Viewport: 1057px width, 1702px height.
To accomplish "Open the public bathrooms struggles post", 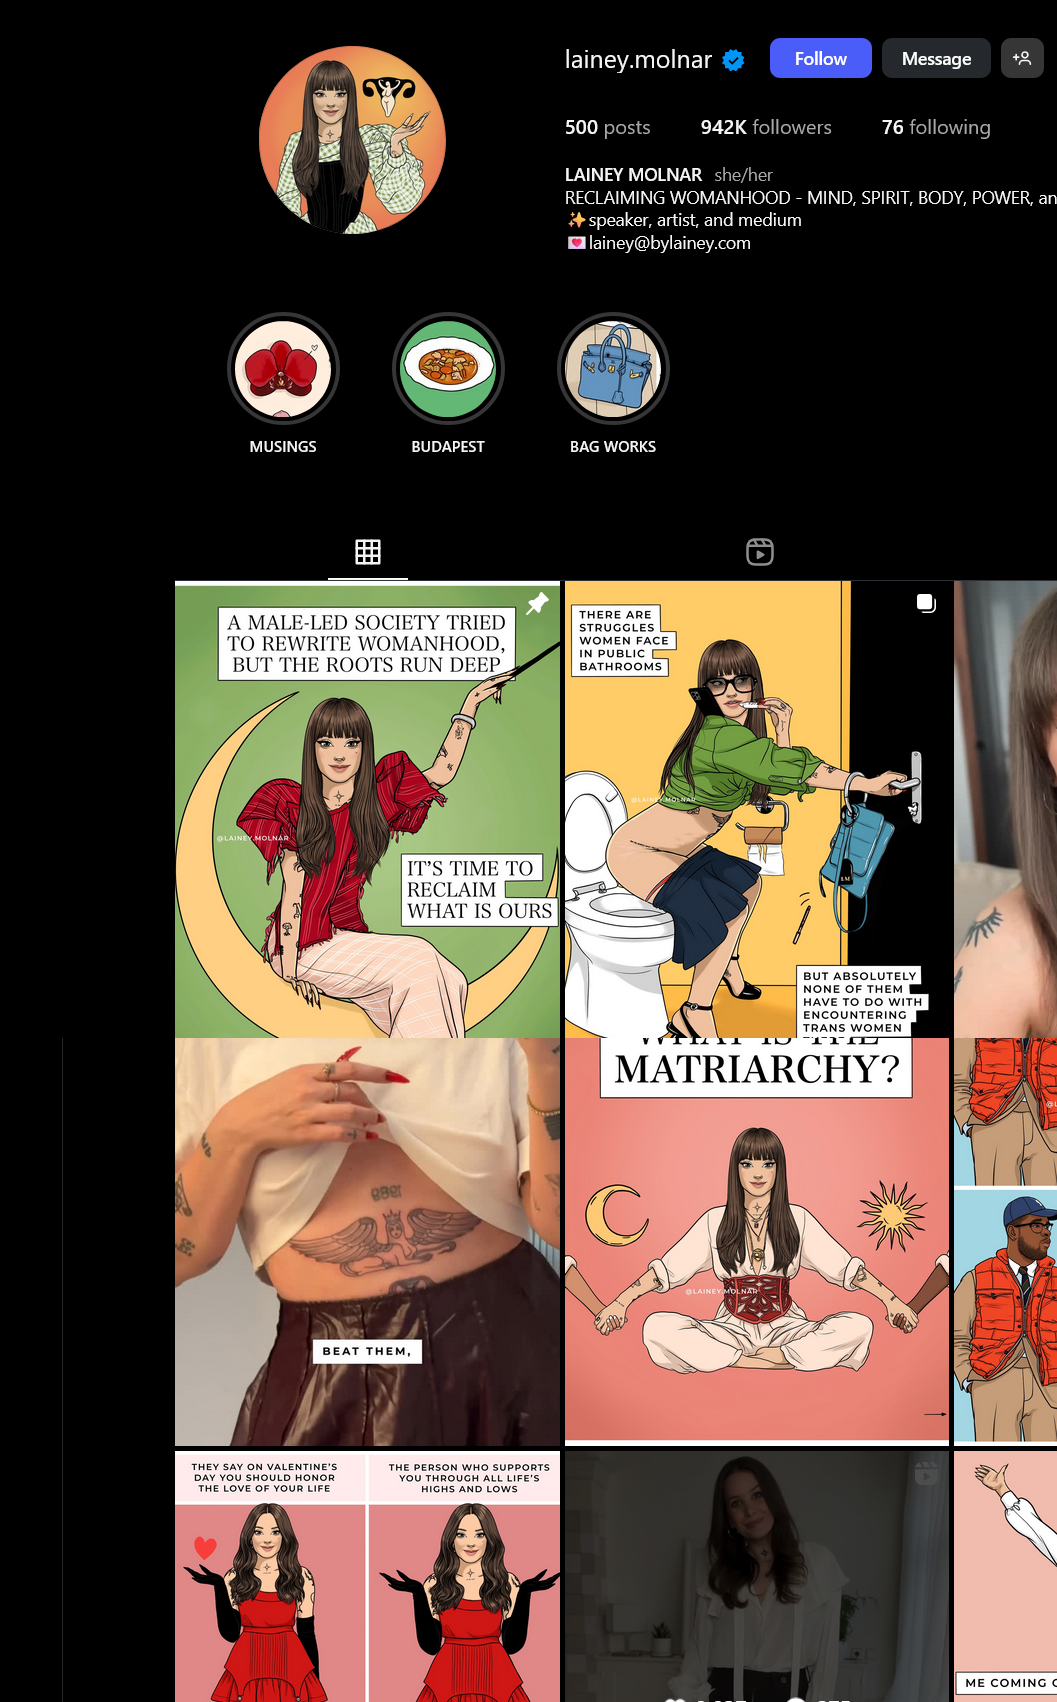I will (757, 810).
